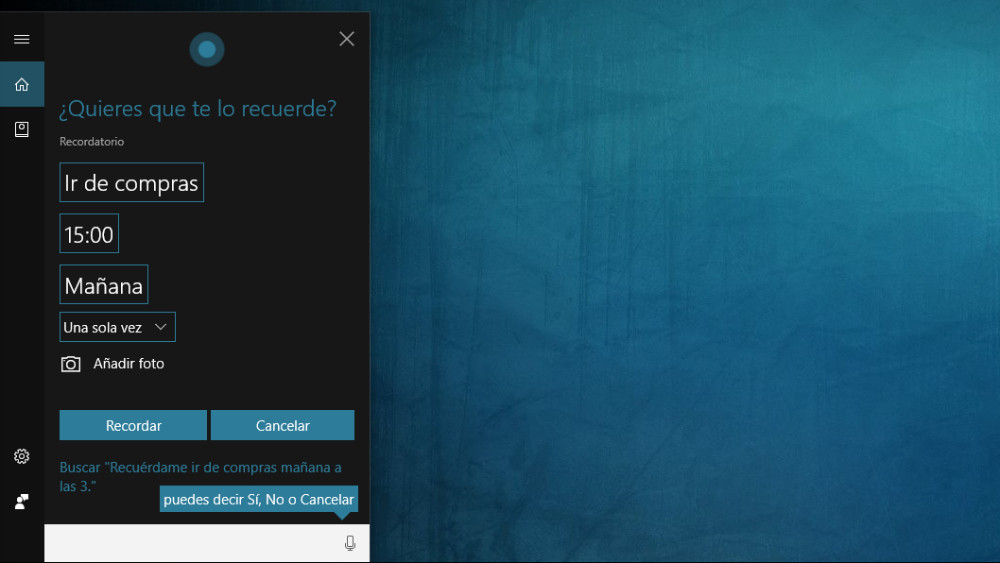Open the hamburger menu in Cortana sidebar
This screenshot has height=563, width=1000.
tap(22, 40)
